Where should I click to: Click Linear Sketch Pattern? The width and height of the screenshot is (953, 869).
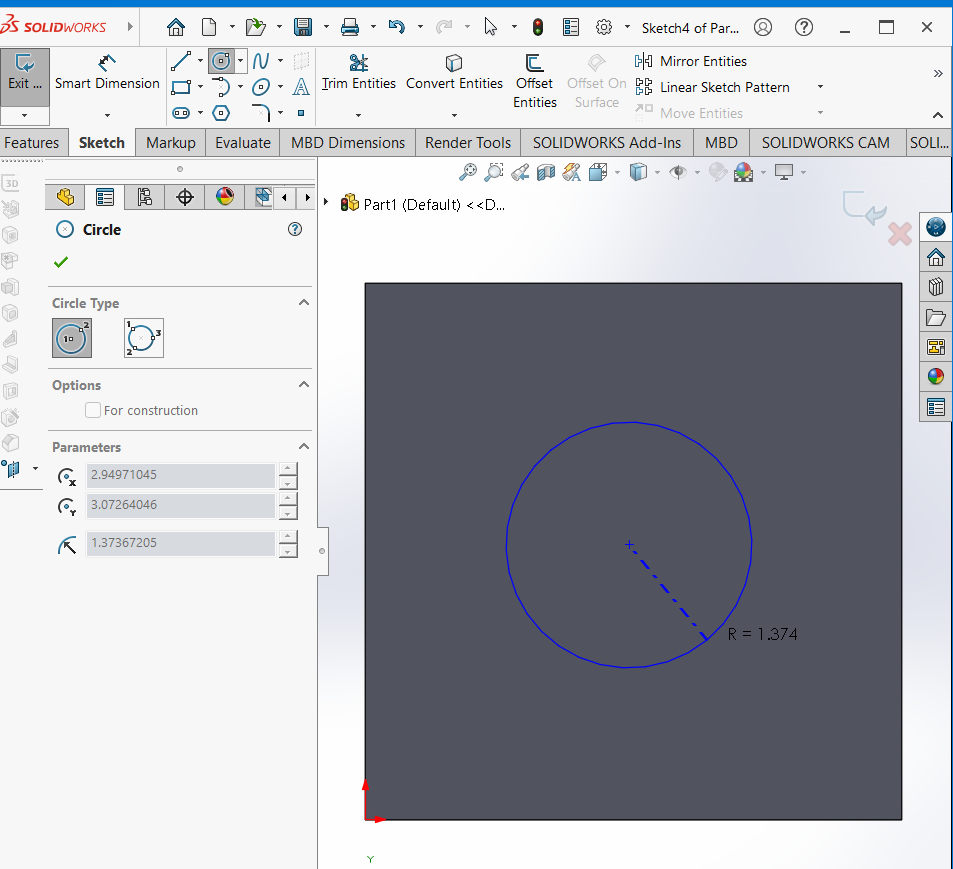(x=712, y=87)
